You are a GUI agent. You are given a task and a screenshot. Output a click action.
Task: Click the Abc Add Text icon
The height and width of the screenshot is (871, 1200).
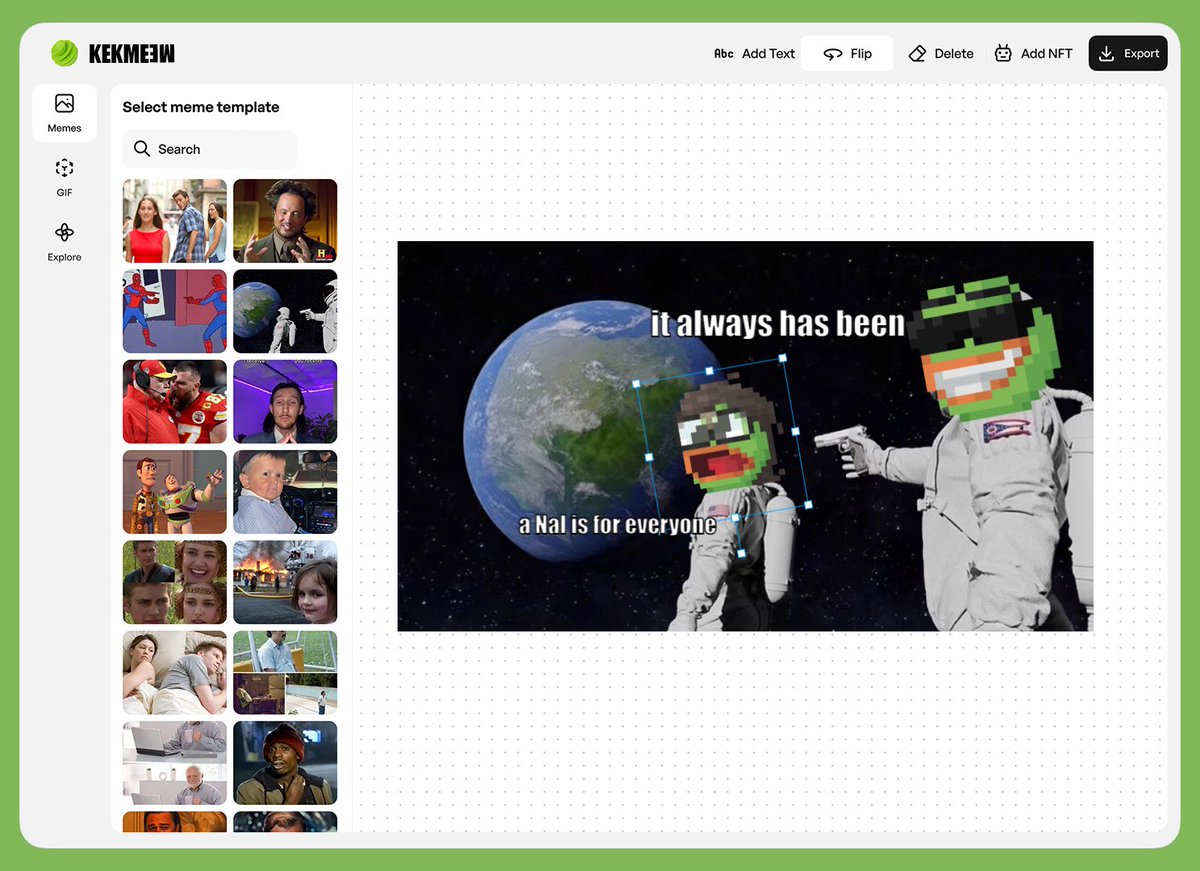pos(723,53)
